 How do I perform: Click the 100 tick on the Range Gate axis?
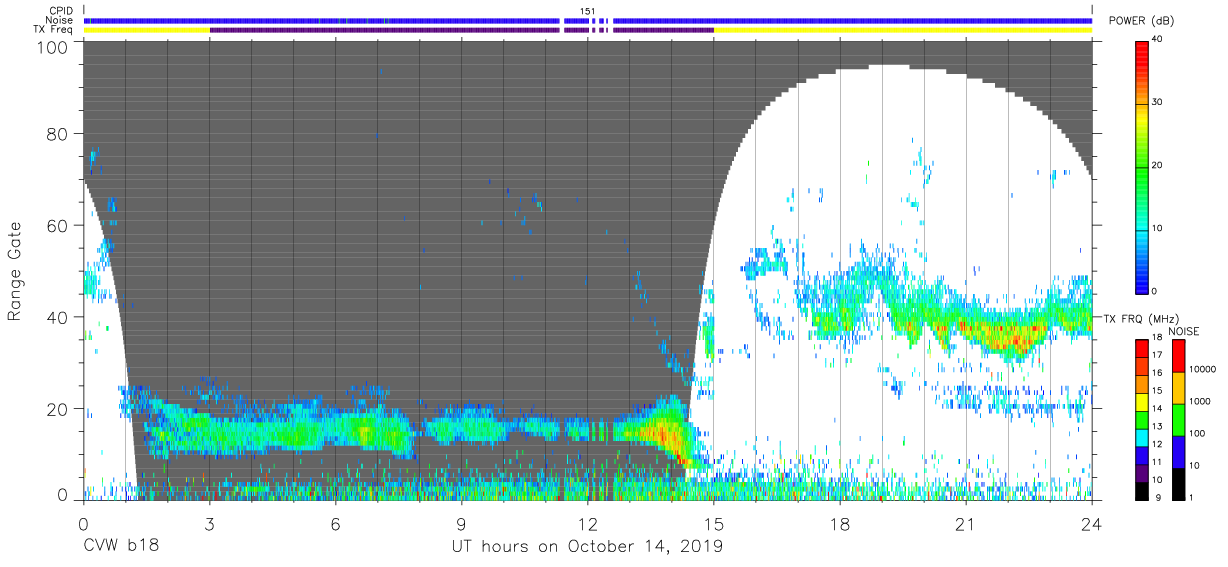coord(52,47)
